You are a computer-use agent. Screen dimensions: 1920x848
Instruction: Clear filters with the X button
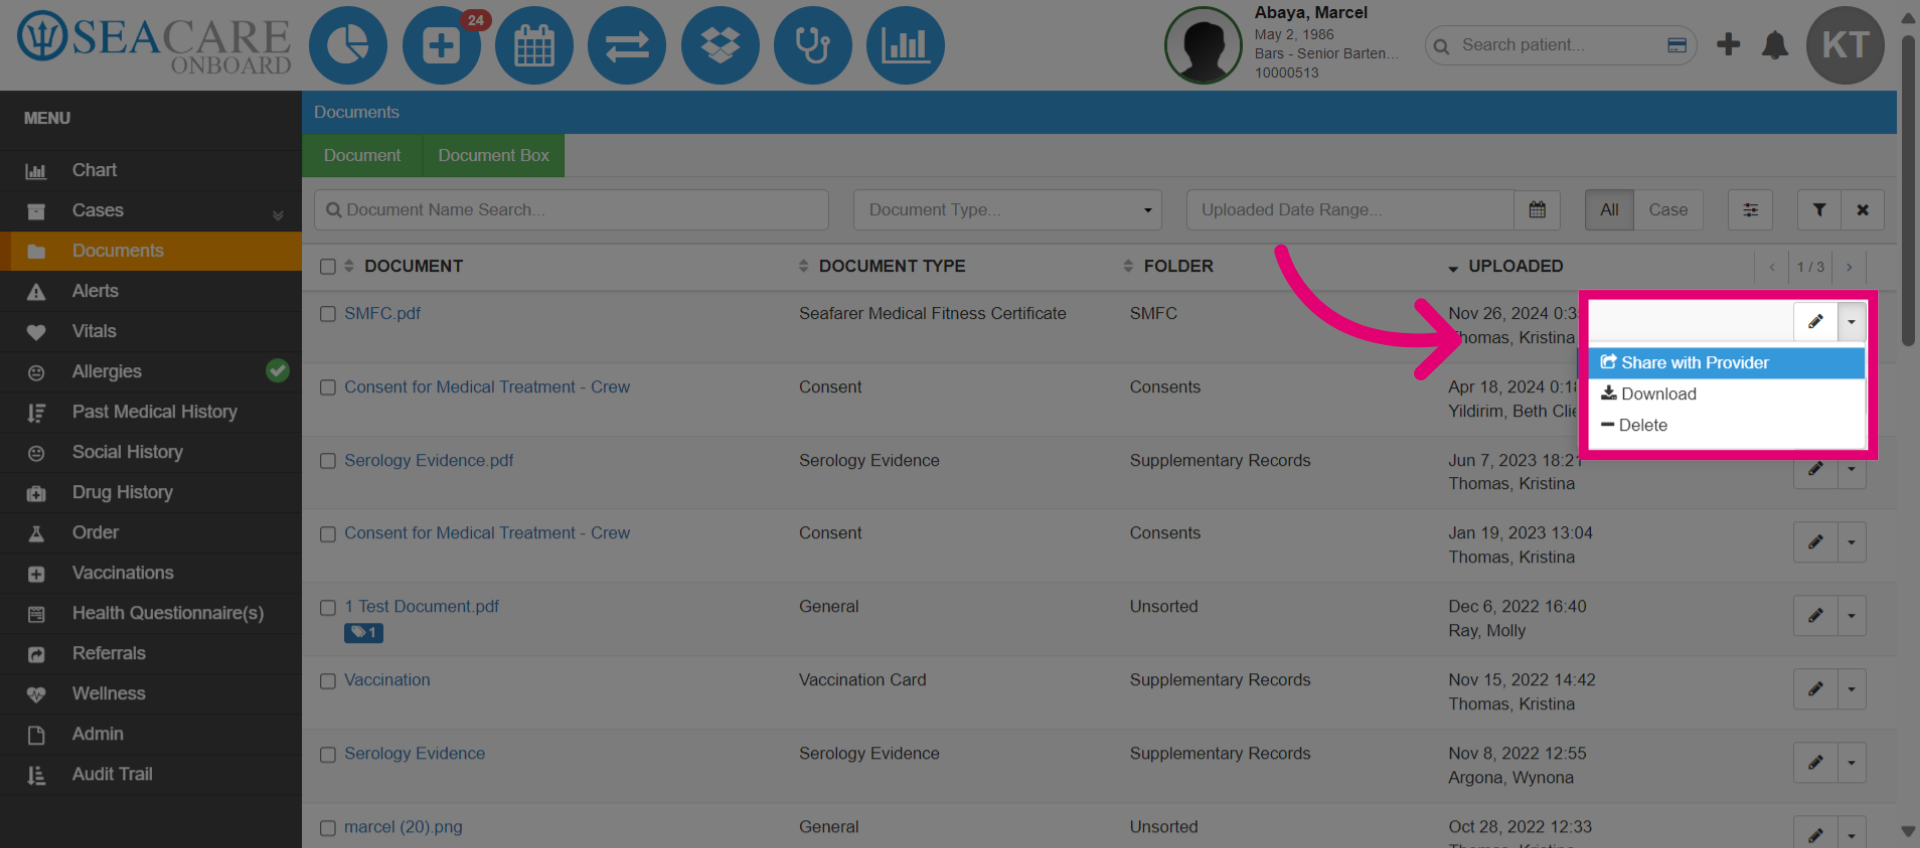click(x=1863, y=210)
